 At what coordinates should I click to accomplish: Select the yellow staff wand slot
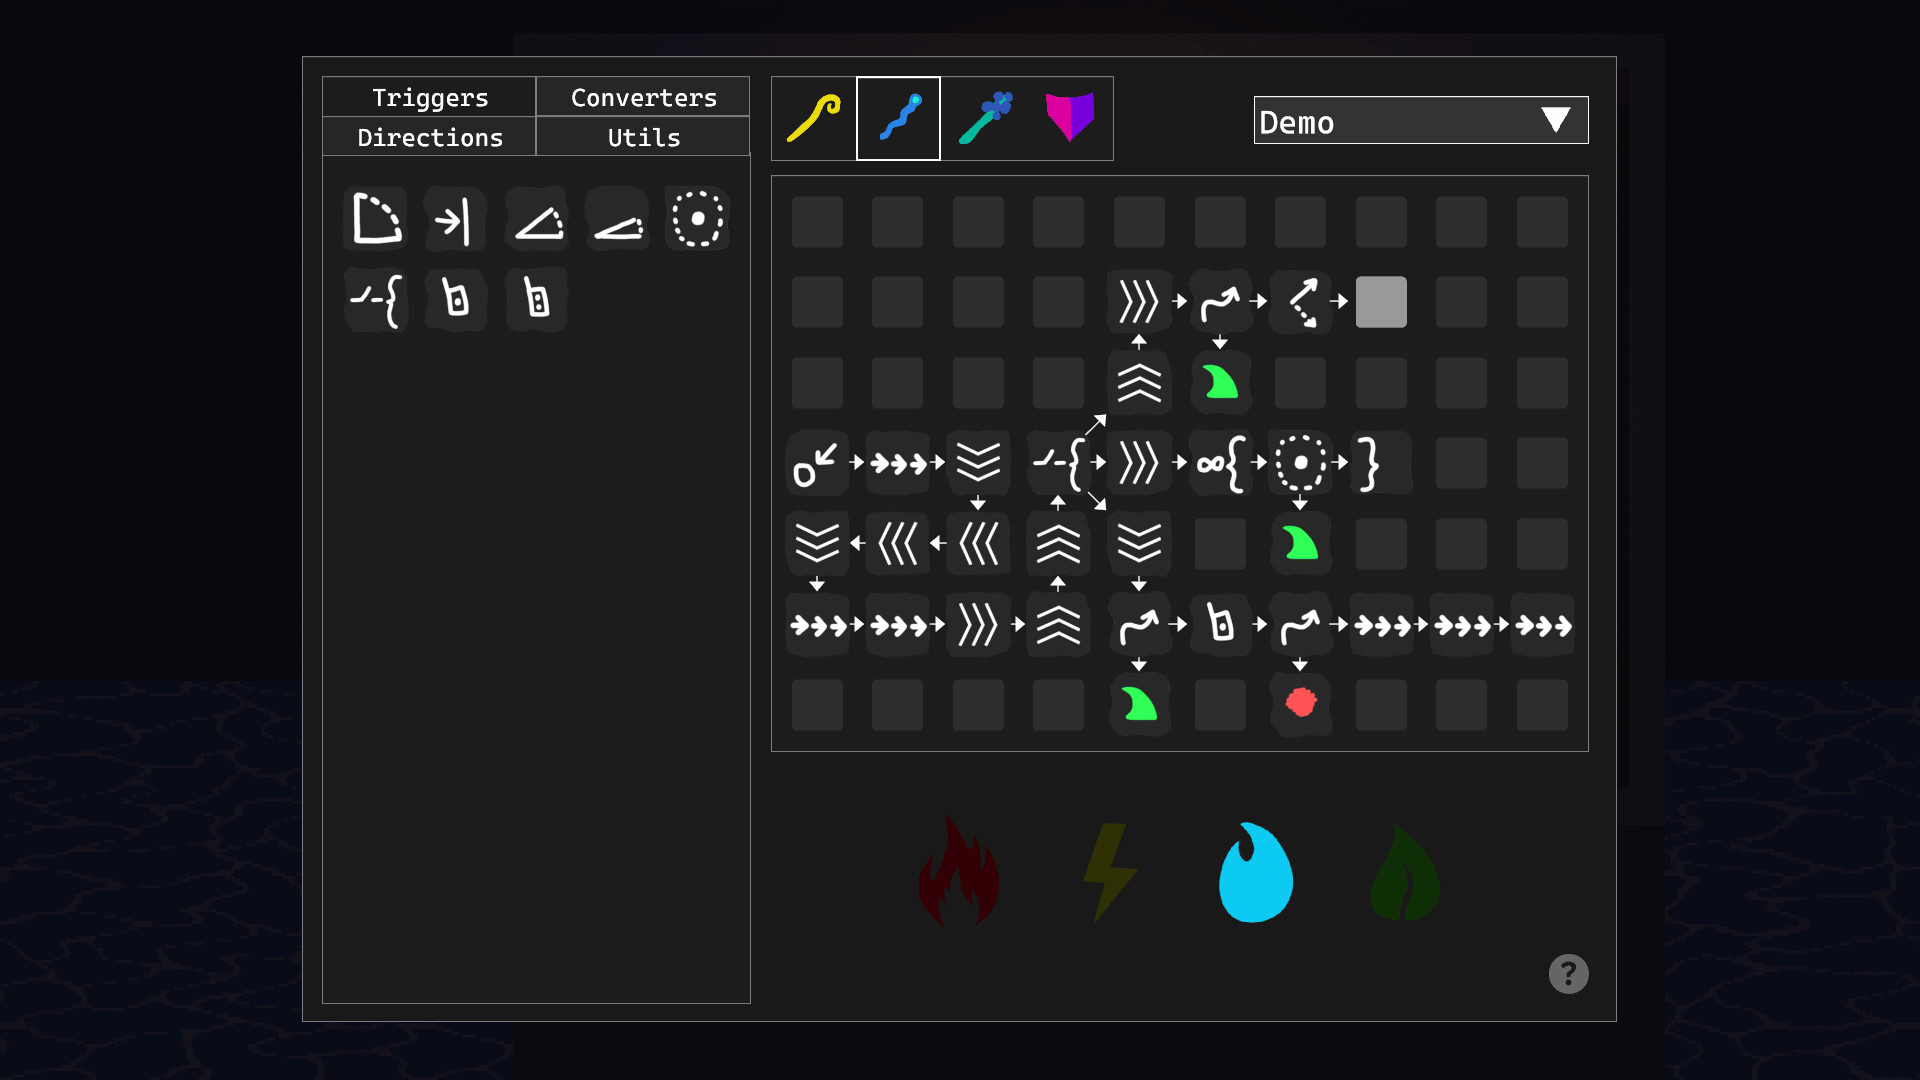[x=814, y=119]
